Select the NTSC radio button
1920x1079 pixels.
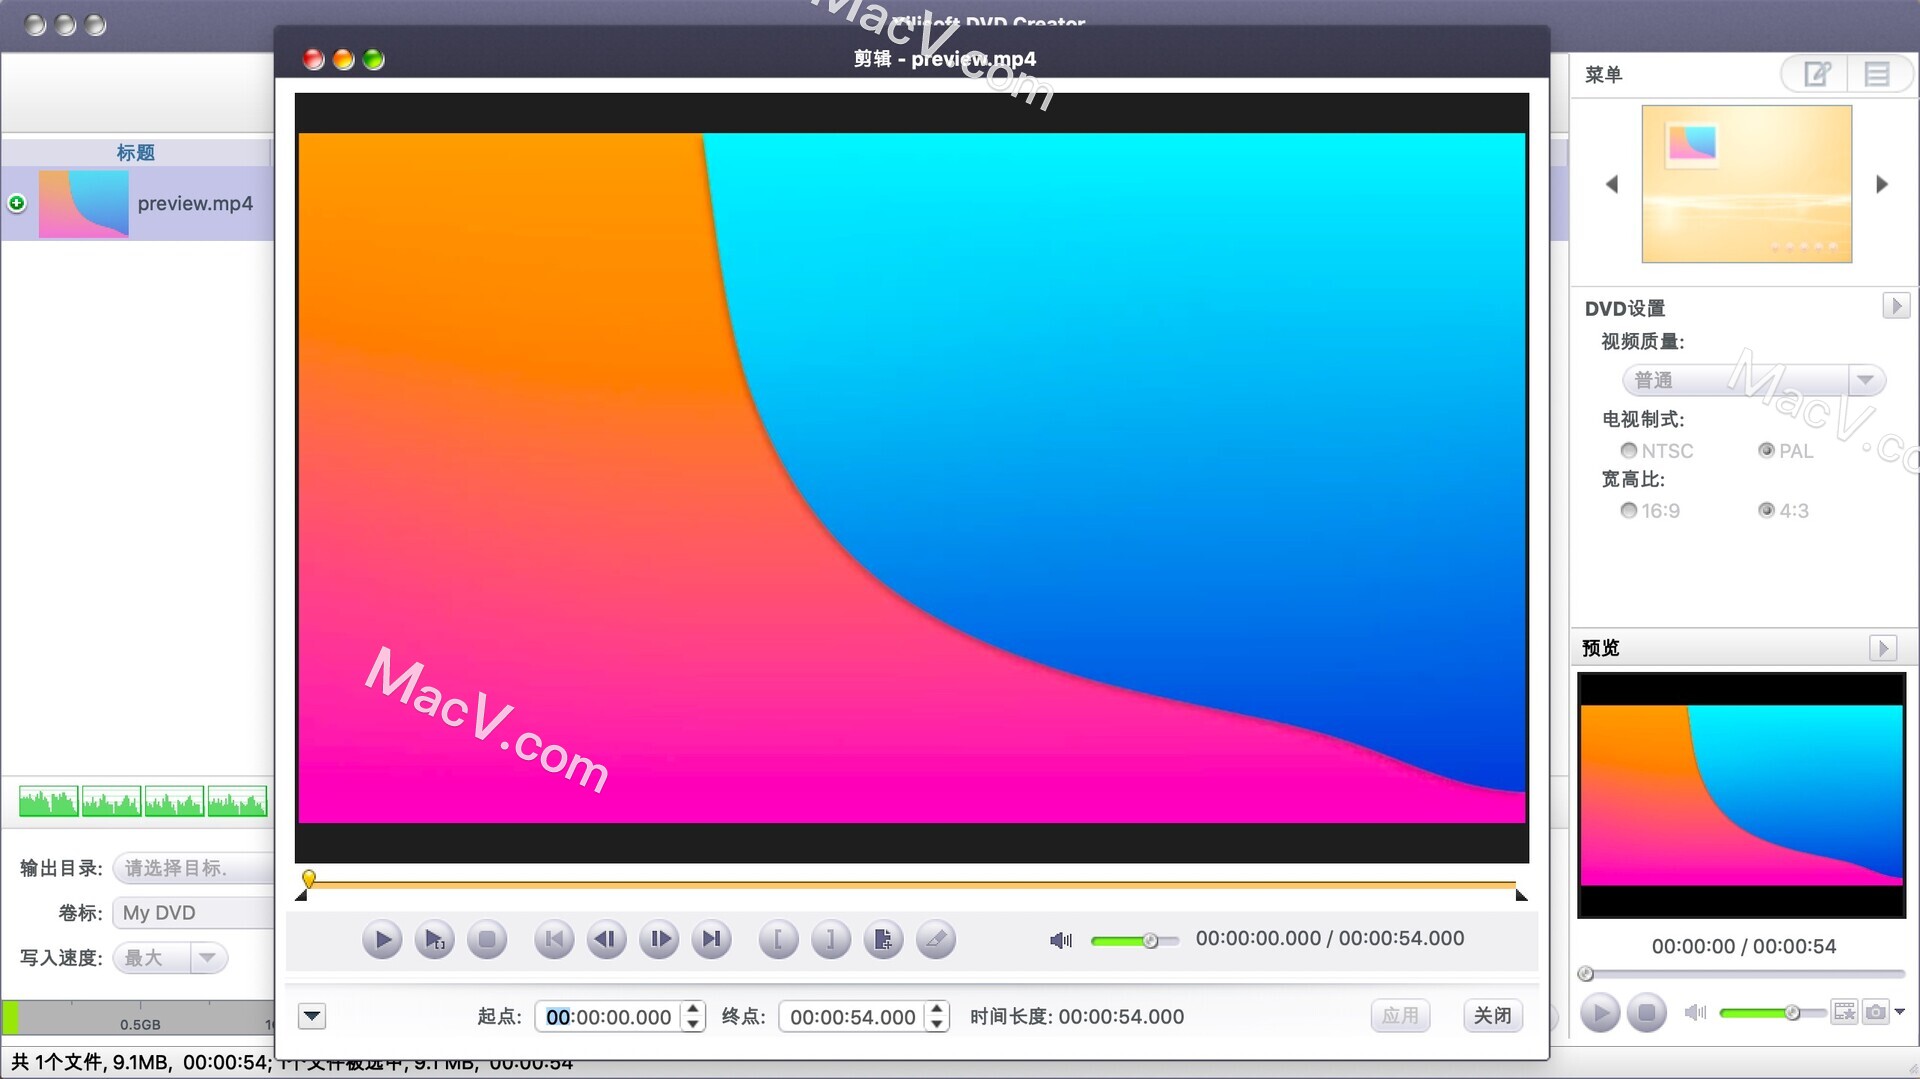1629,451
